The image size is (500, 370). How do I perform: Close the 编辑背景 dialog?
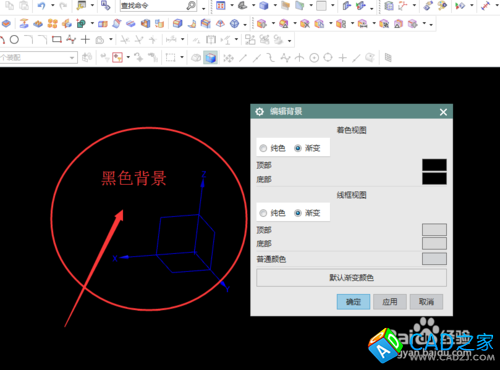tap(443, 112)
